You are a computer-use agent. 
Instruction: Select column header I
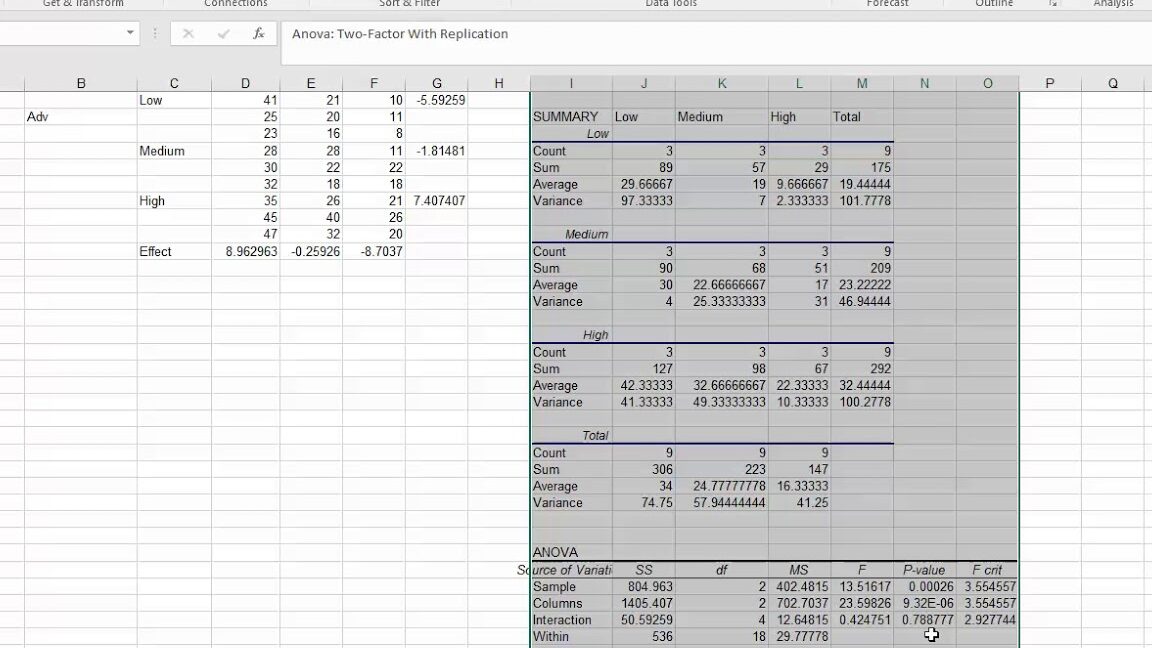tap(571, 83)
